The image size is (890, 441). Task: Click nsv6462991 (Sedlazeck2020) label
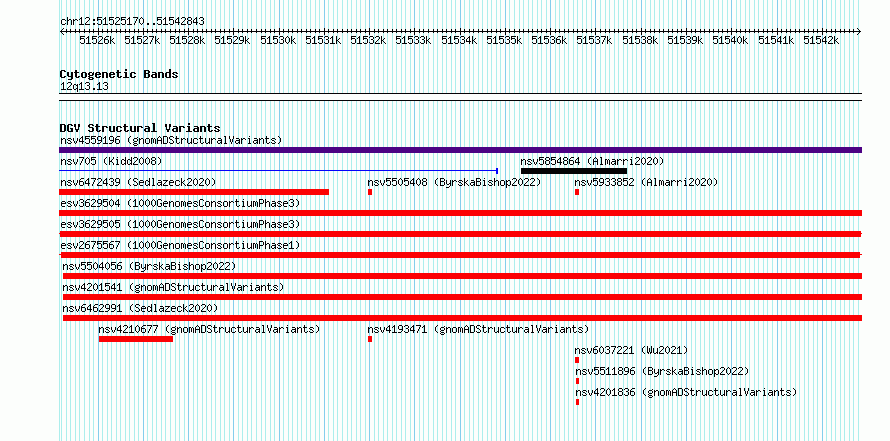(140, 308)
